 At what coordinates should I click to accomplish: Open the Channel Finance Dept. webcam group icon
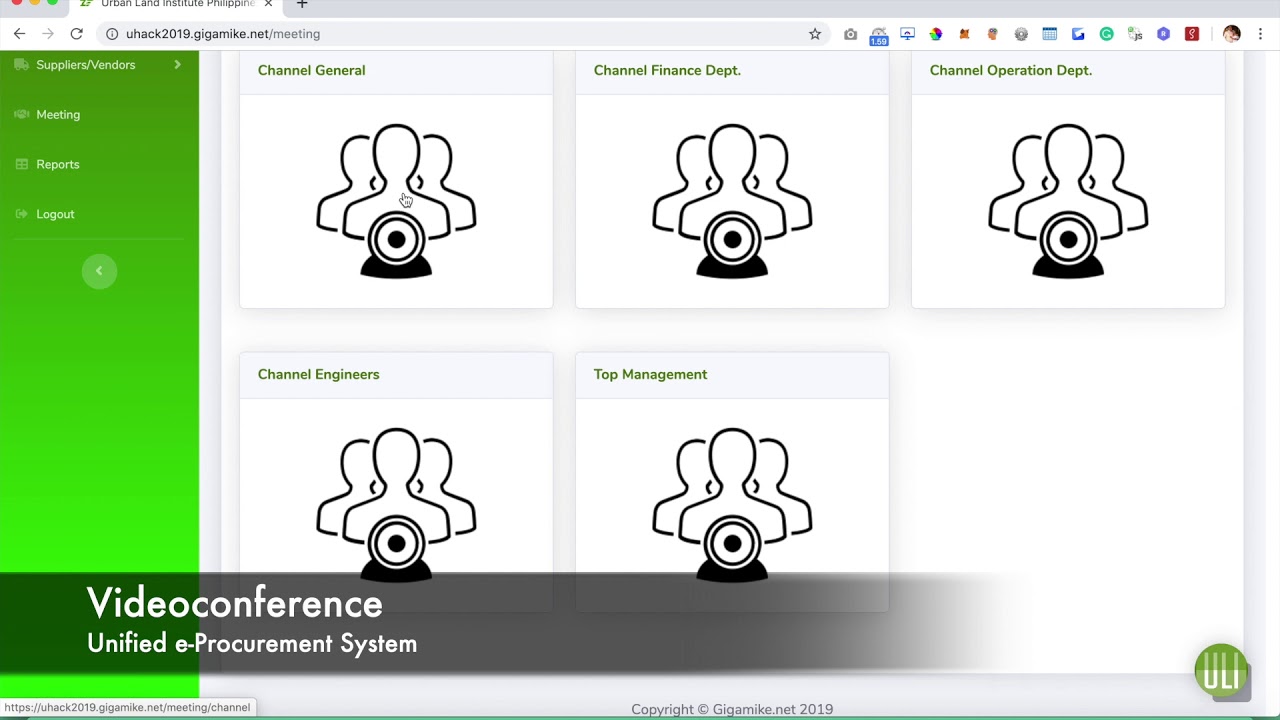tap(732, 200)
